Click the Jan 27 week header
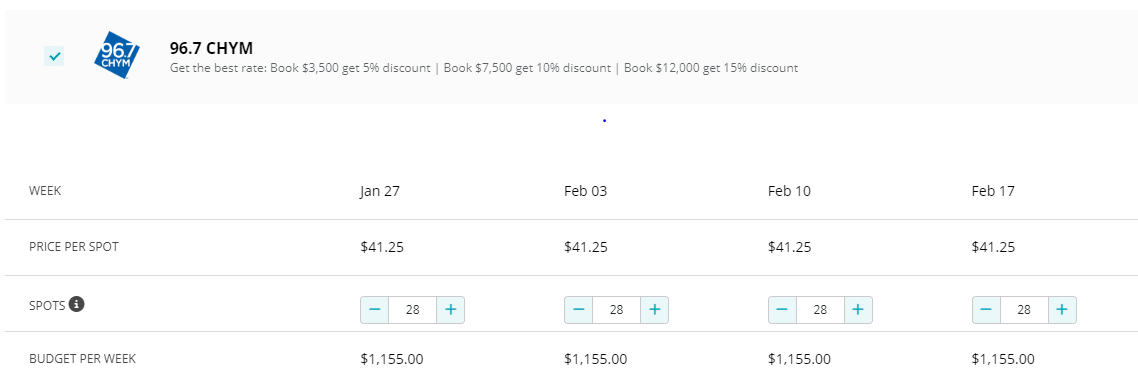The width and height of the screenshot is (1138, 386). 380,192
